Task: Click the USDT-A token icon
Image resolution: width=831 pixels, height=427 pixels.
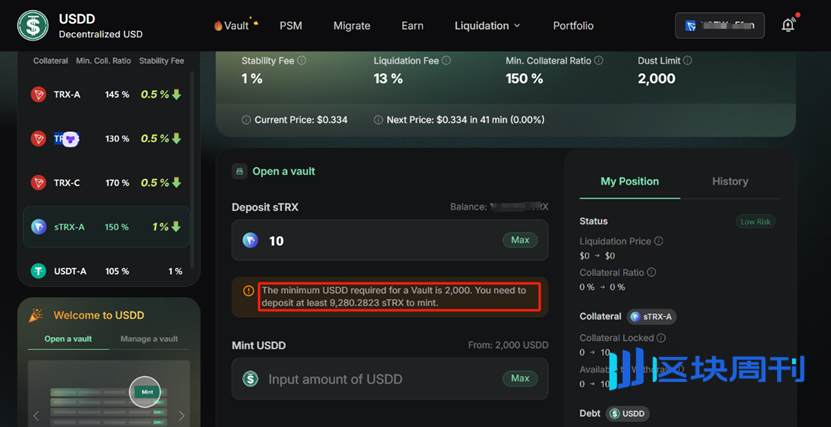Action: (x=38, y=271)
